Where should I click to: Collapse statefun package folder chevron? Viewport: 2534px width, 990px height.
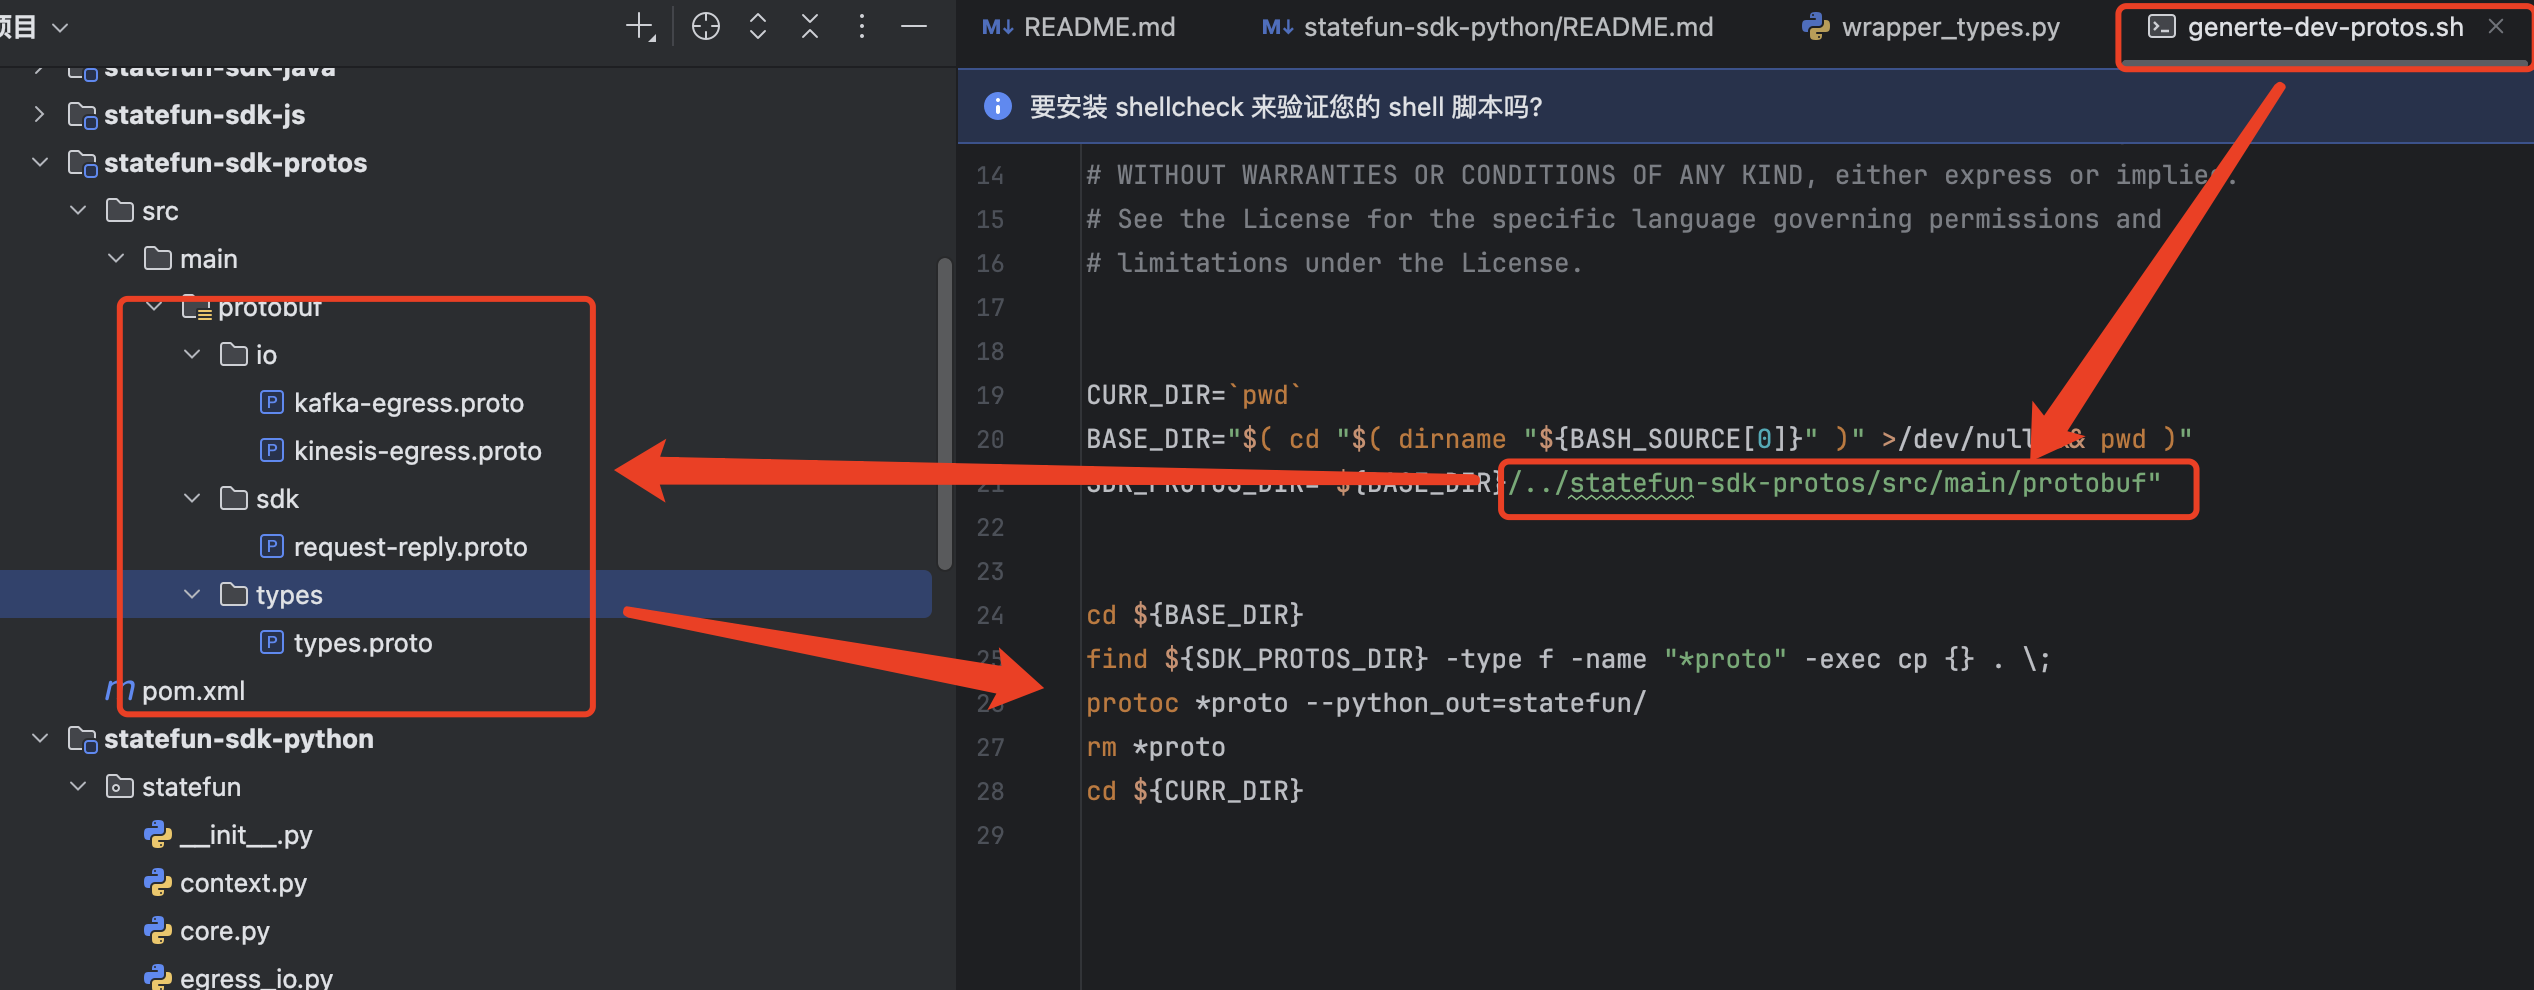tap(78, 786)
